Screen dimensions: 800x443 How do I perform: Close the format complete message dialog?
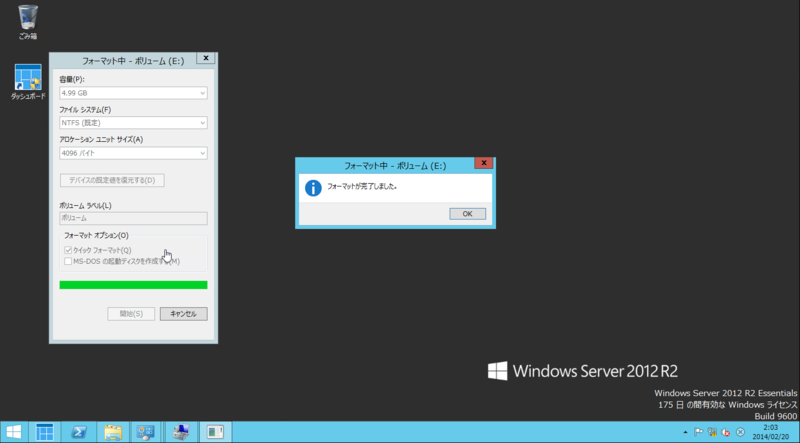[x=484, y=163]
